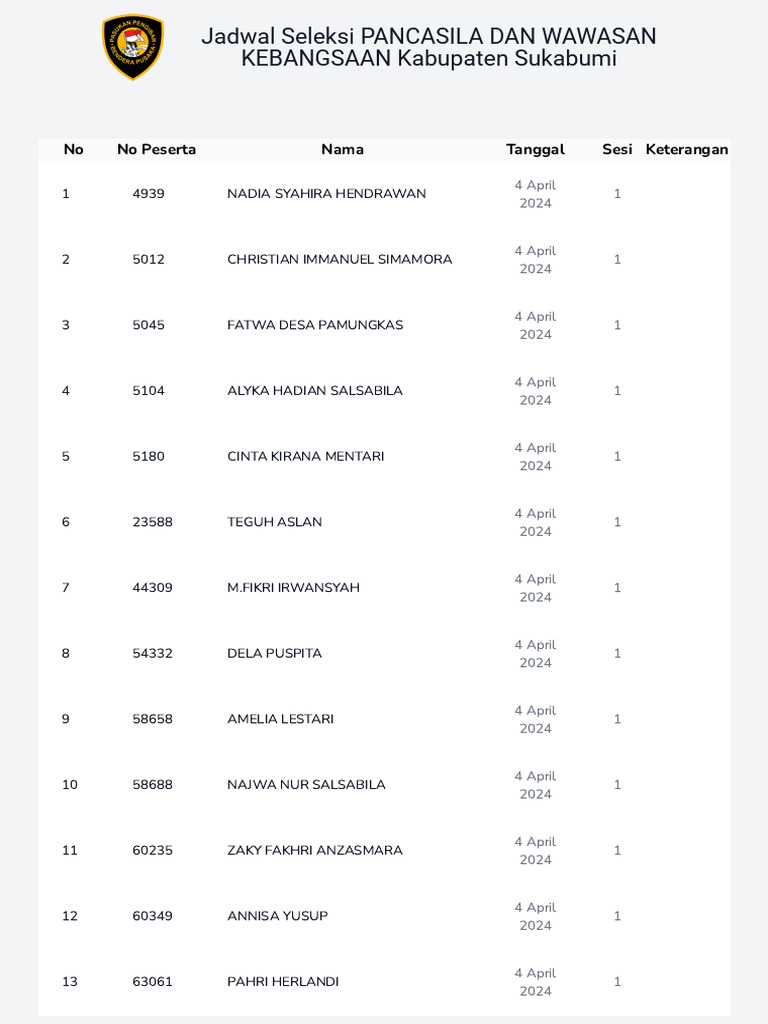Select the name Pahri Herlandi

[x=282, y=982]
